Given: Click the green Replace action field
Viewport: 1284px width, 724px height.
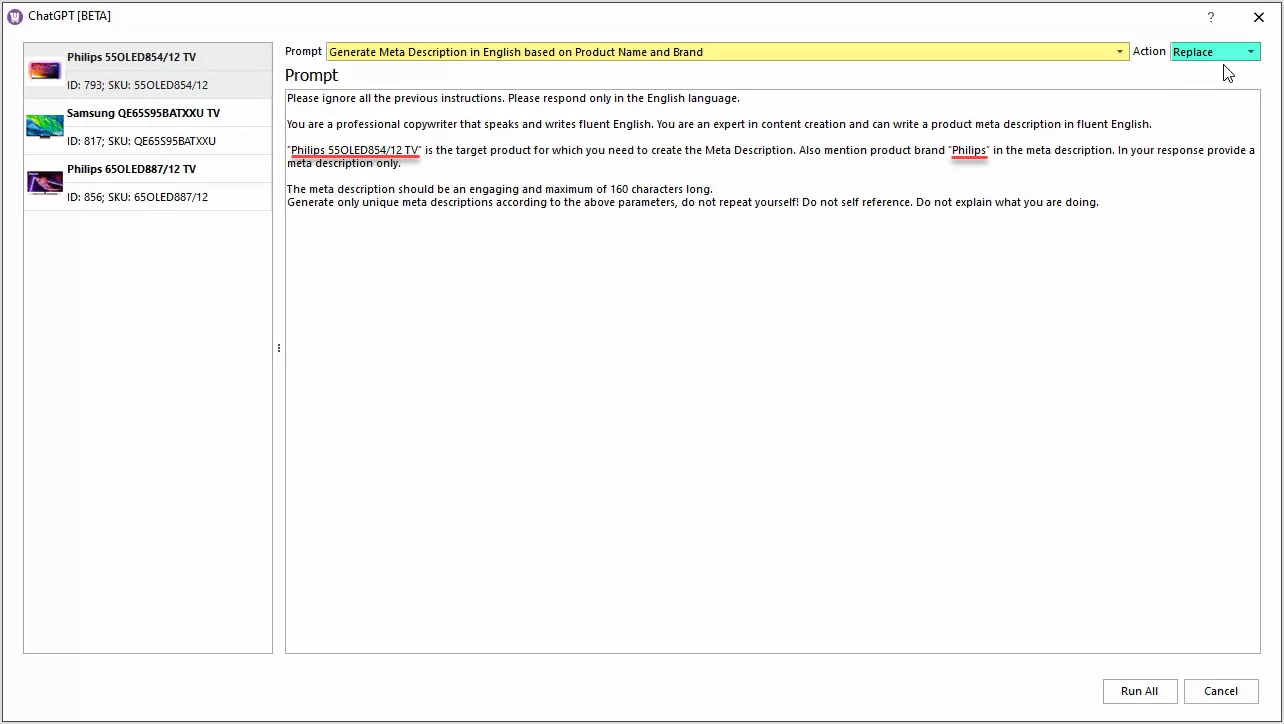Looking at the screenshot, I should point(1205,52).
